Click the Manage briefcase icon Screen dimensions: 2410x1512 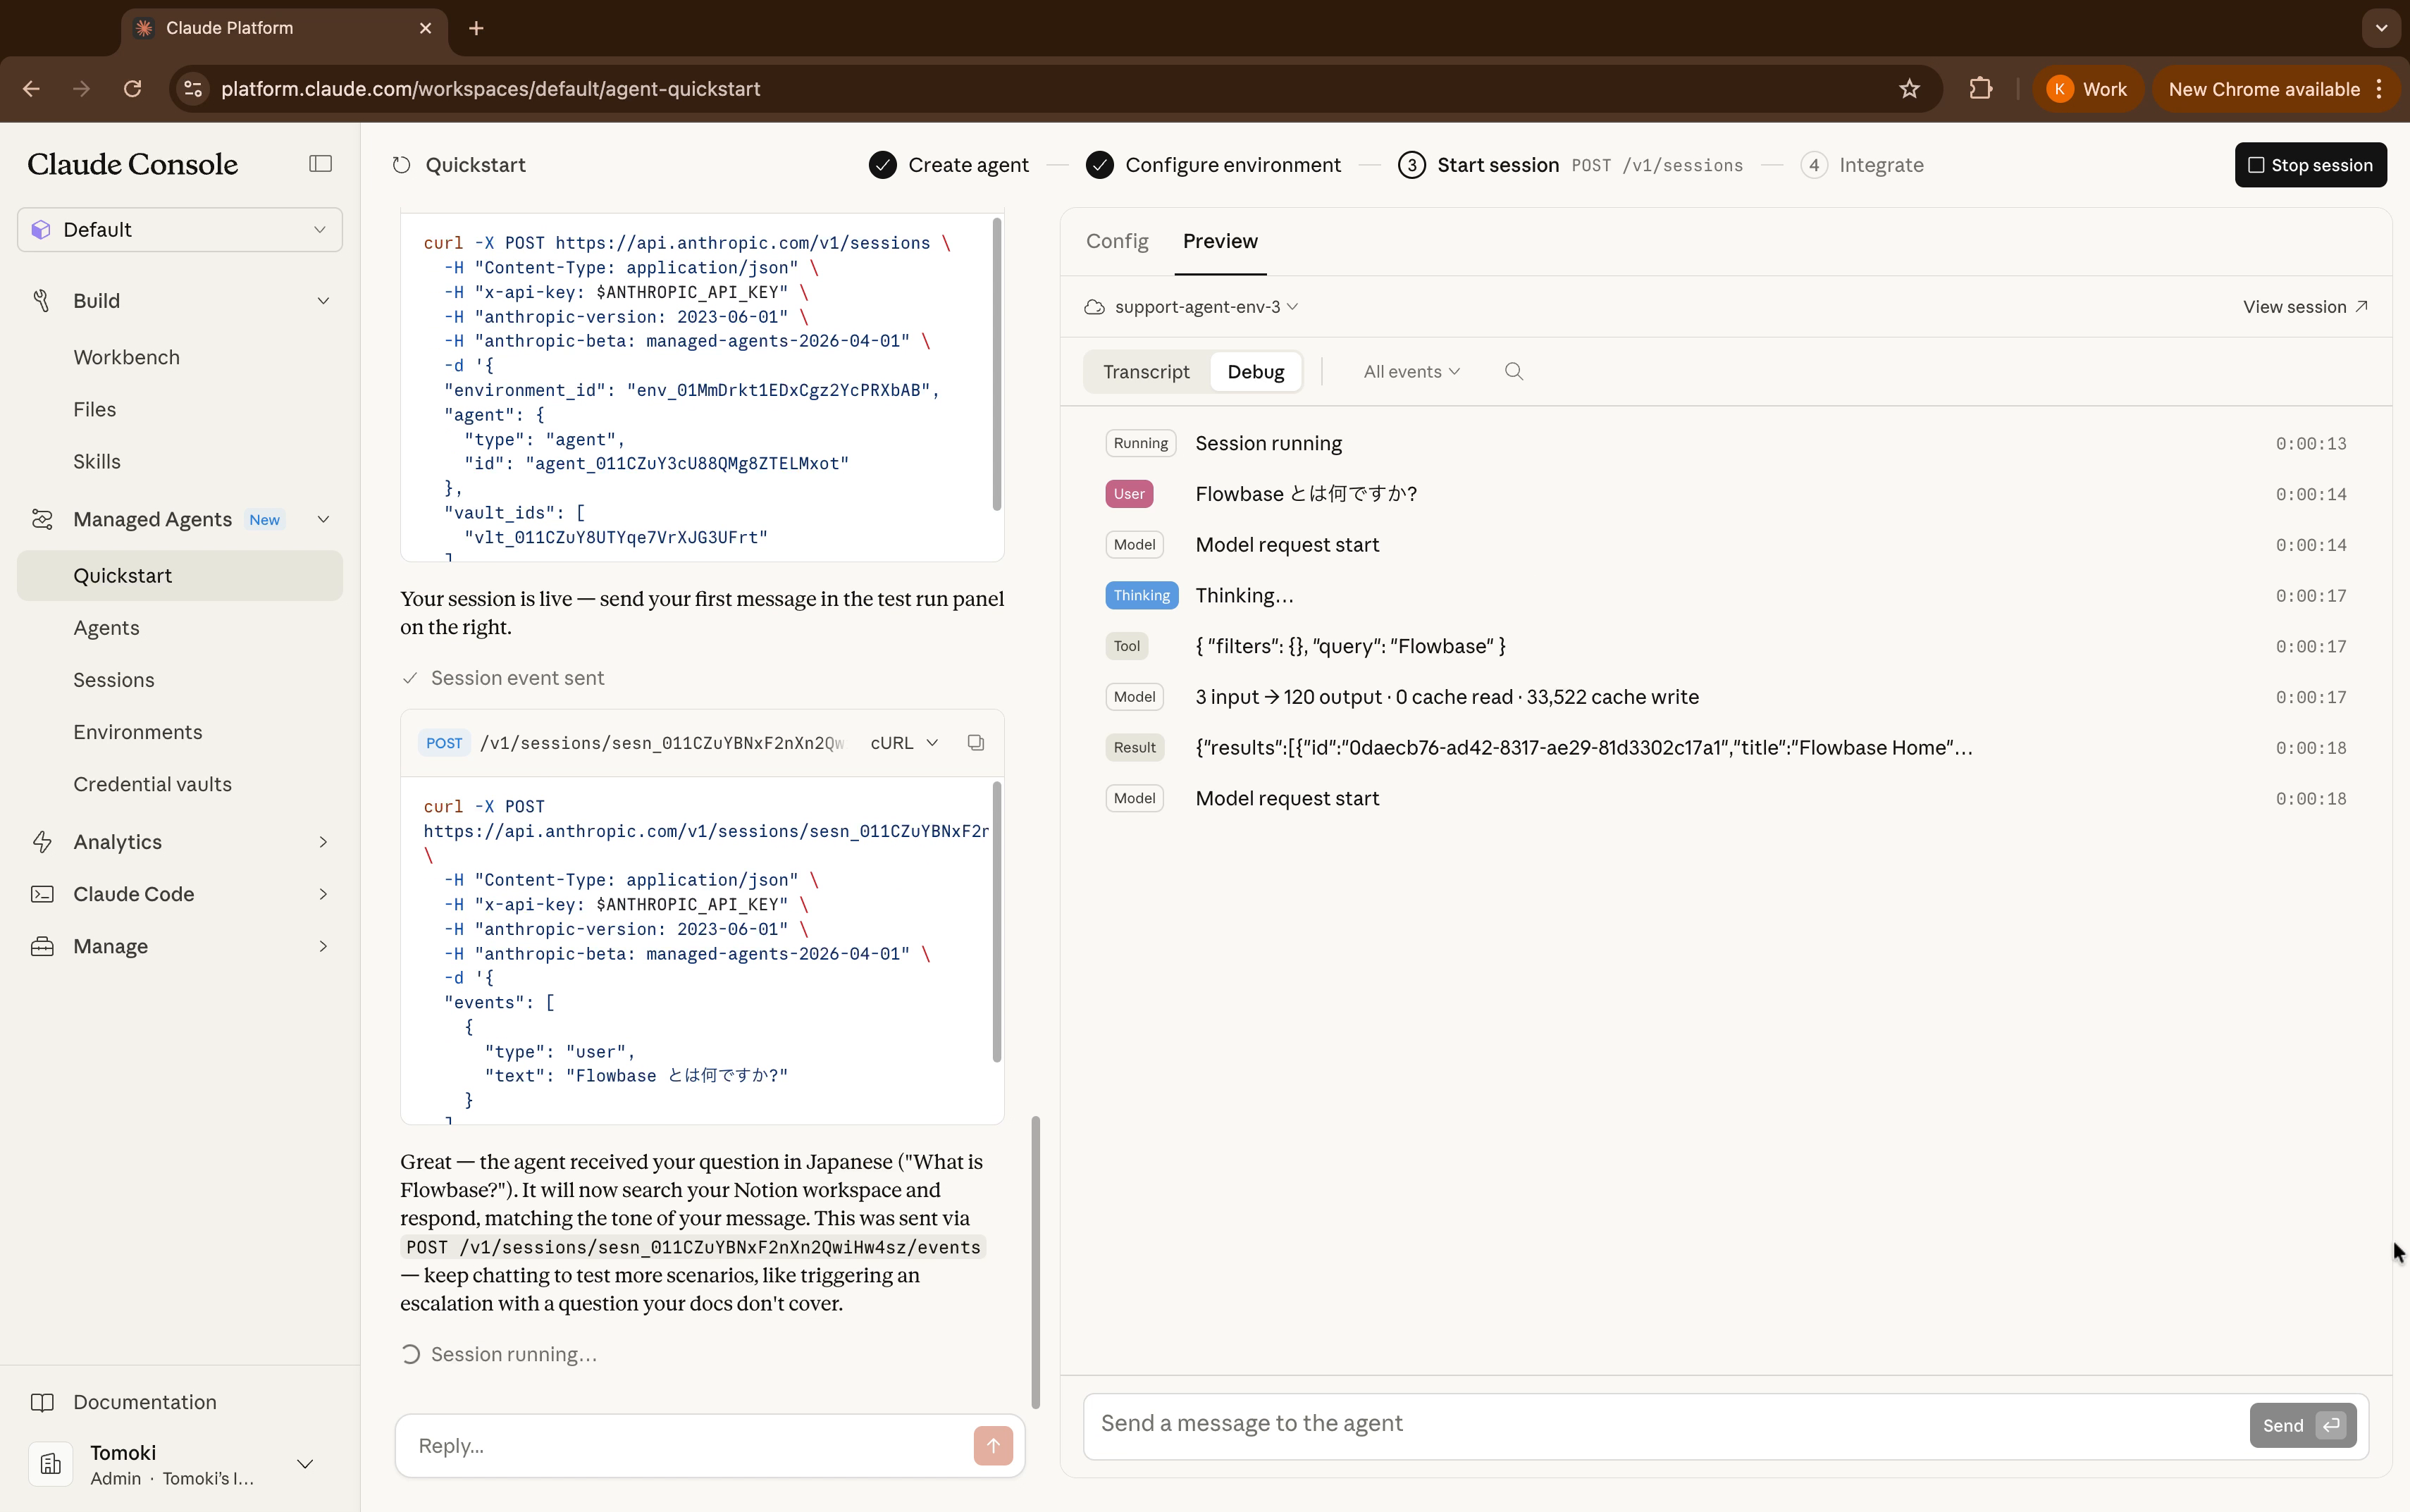41,946
